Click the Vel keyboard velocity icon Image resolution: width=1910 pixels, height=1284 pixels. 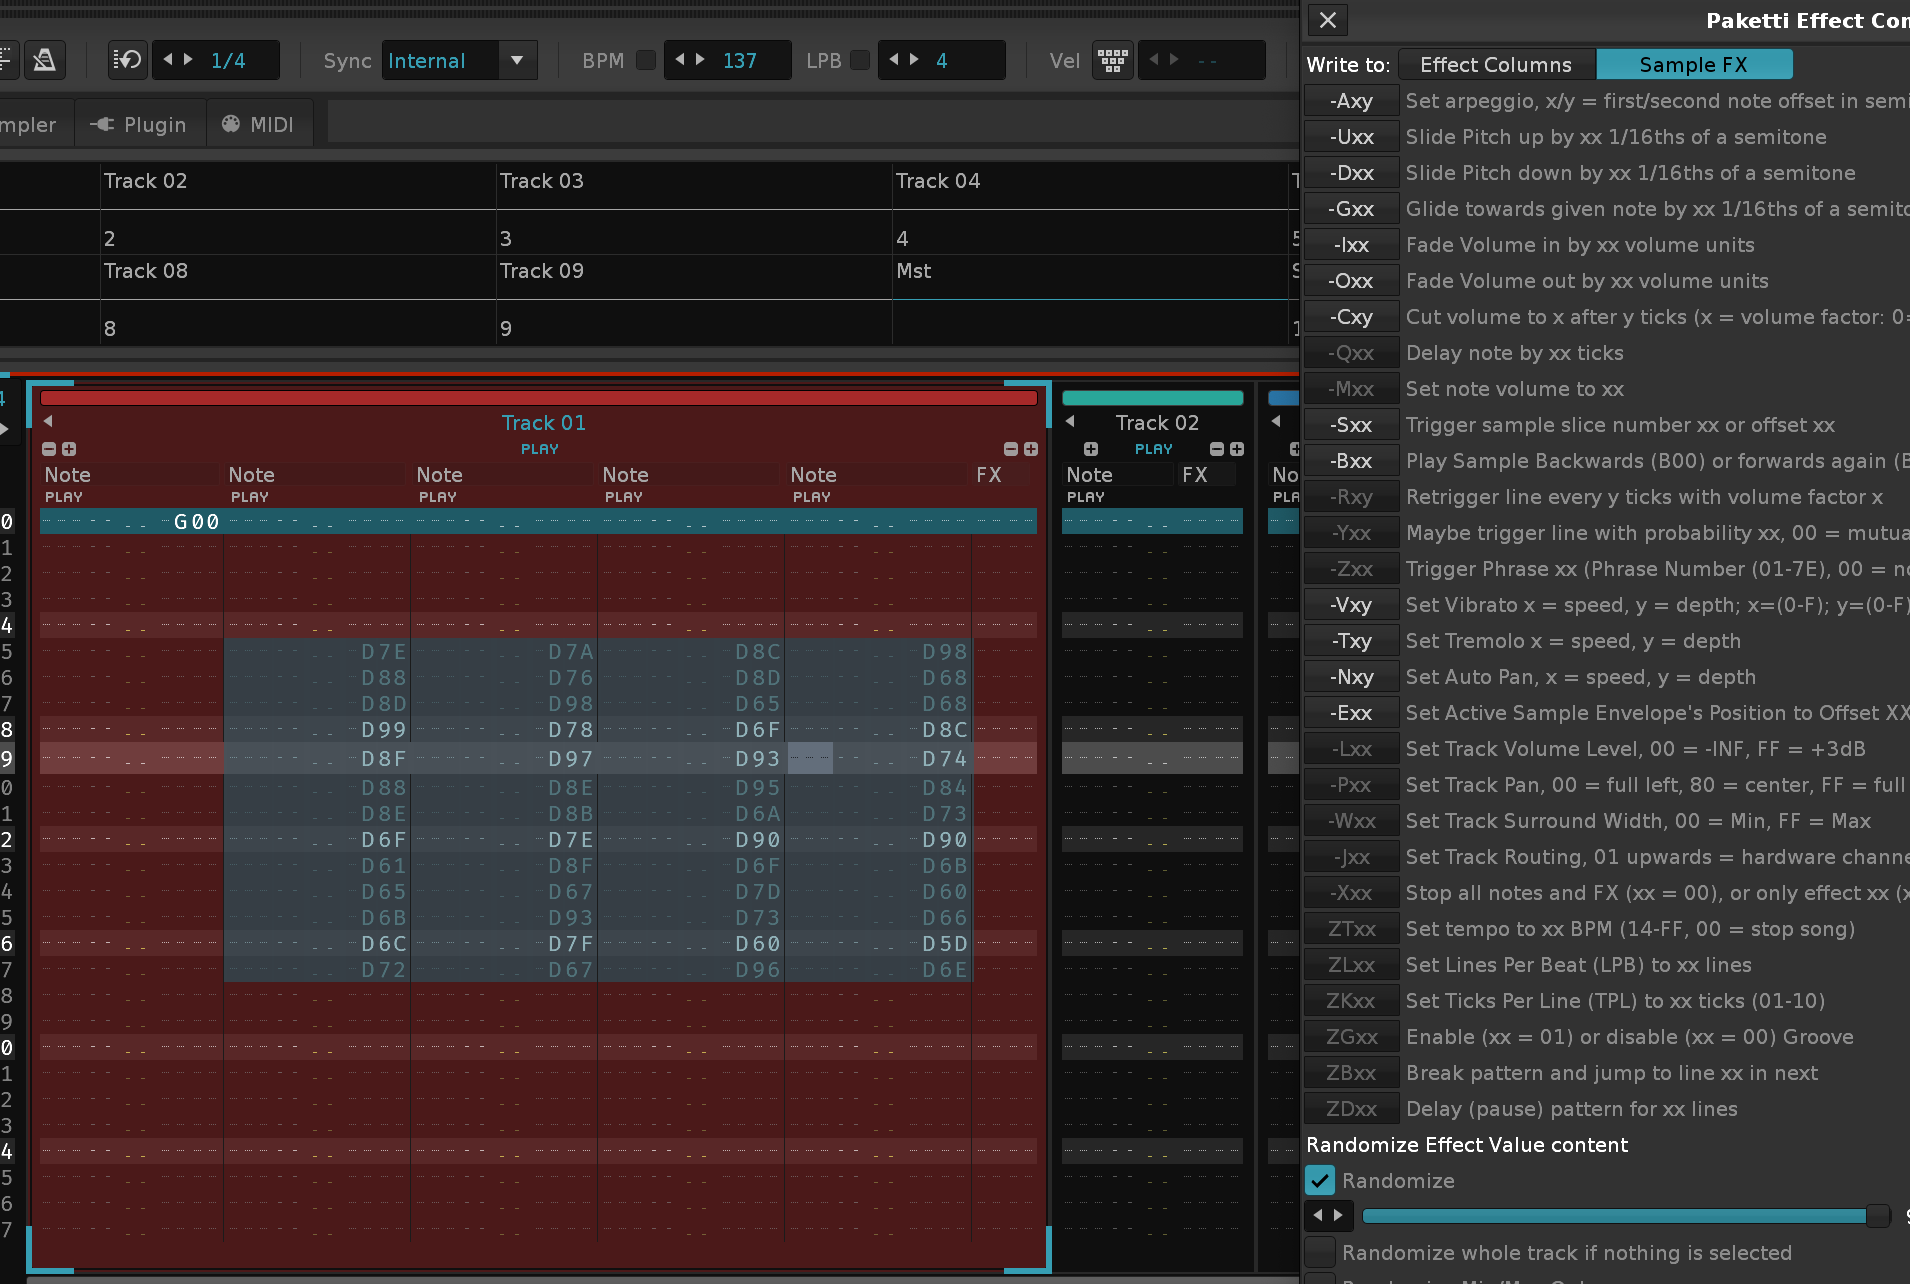(x=1112, y=61)
